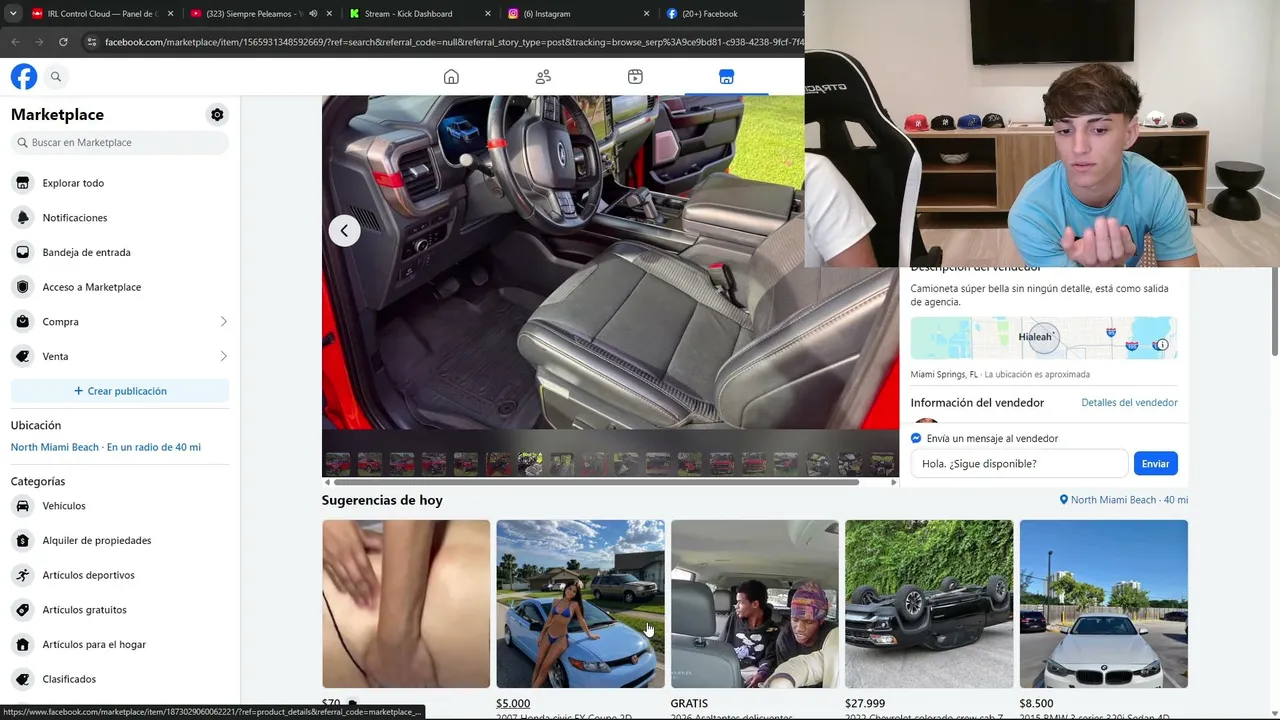
Task: Open the Friends section
Action: coord(543,77)
